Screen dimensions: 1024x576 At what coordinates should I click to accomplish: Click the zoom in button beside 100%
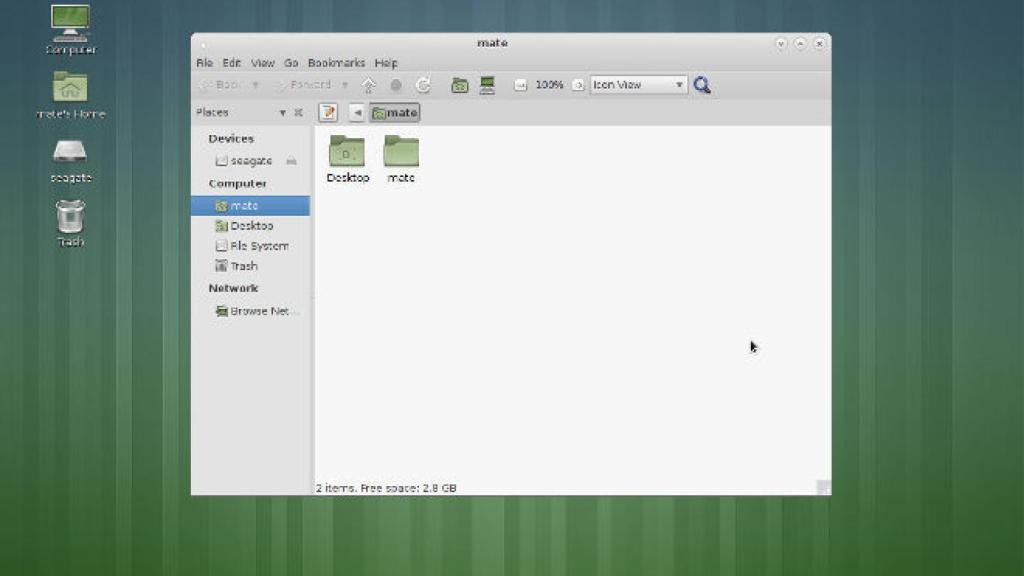click(x=577, y=86)
